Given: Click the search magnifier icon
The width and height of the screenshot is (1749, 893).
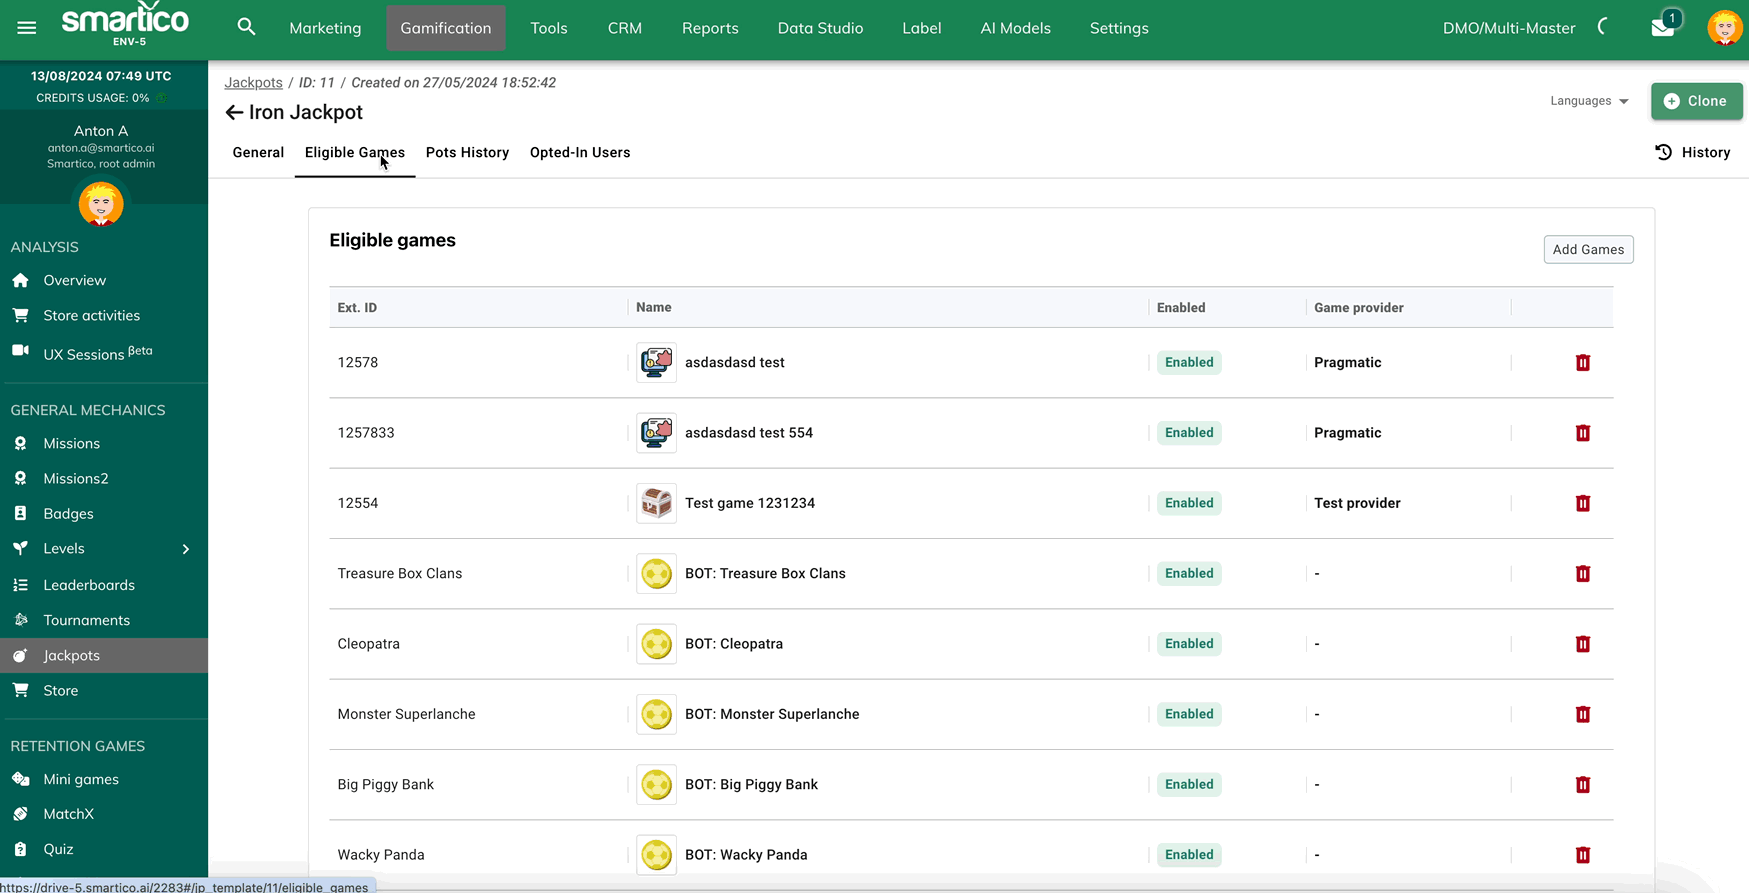Looking at the screenshot, I should [246, 28].
